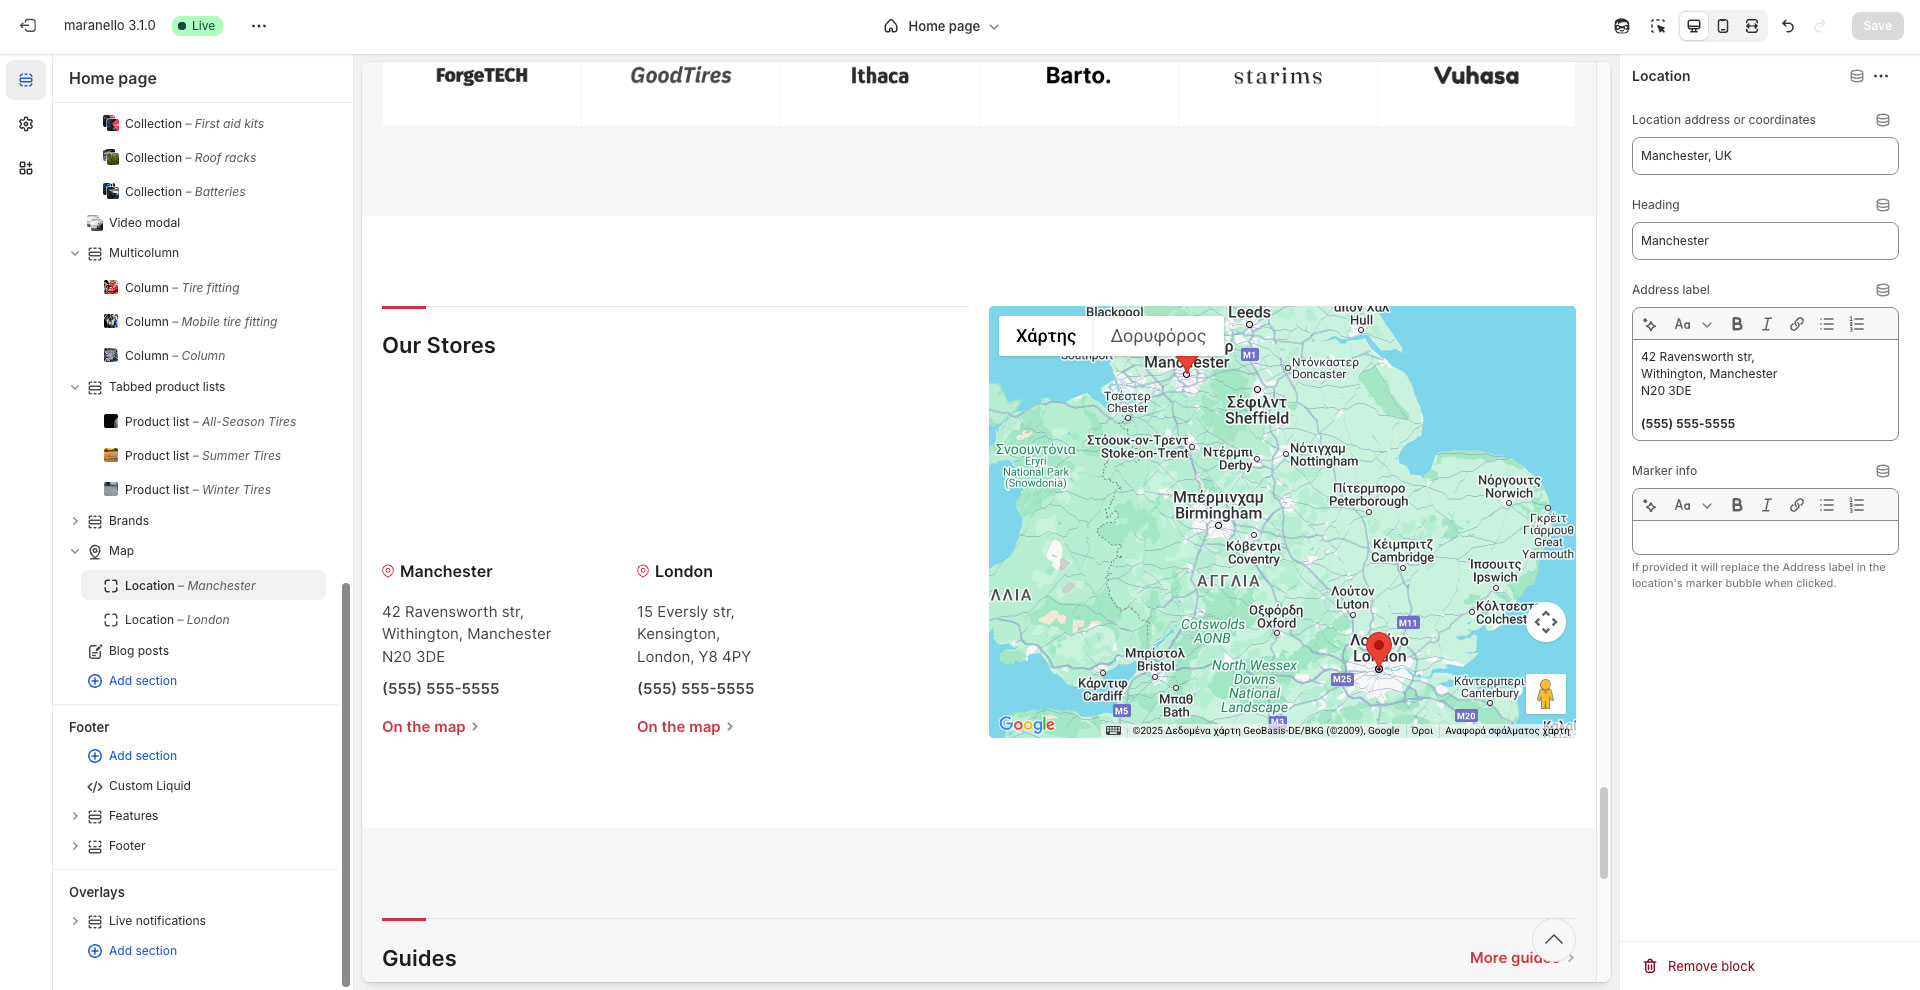Switch to mobile preview icon
Image resolution: width=1920 pixels, height=990 pixels.
[1723, 26]
